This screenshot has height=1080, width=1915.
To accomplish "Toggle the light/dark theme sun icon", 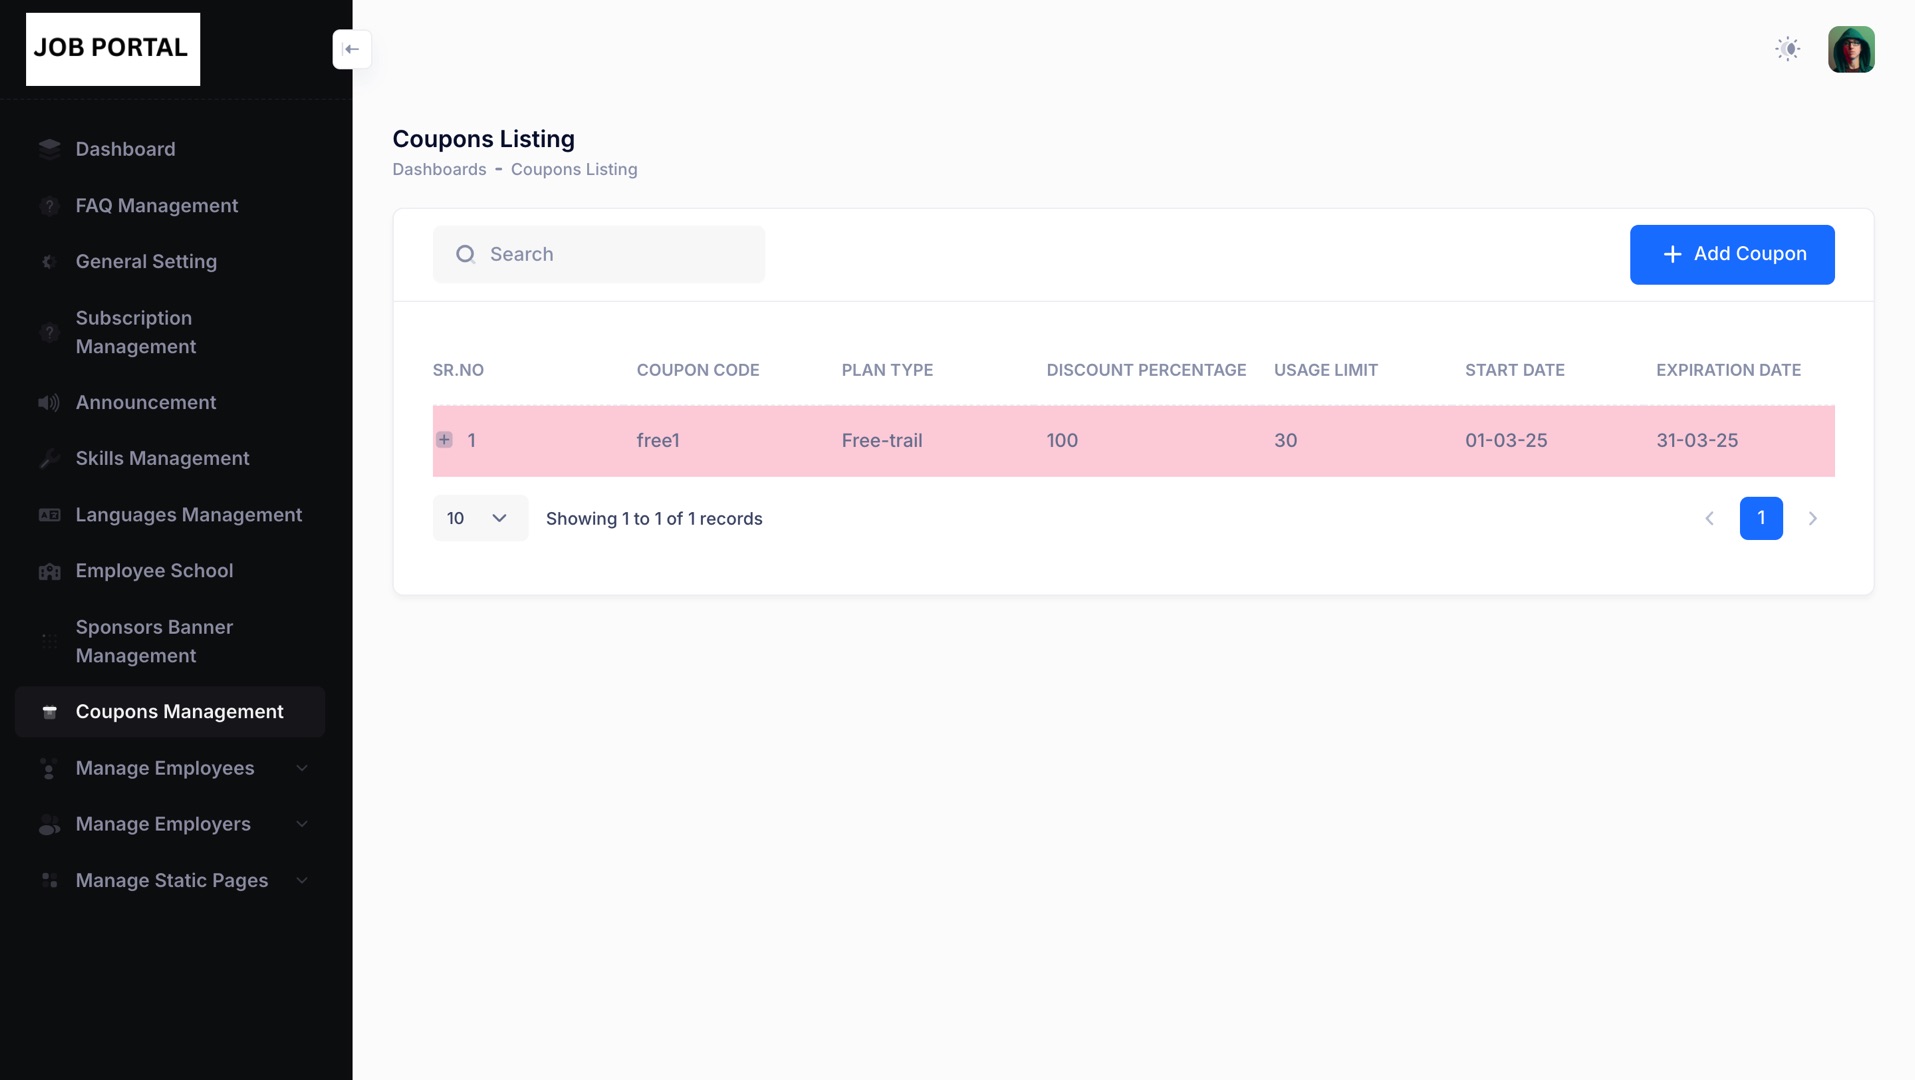I will pos(1787,49).
